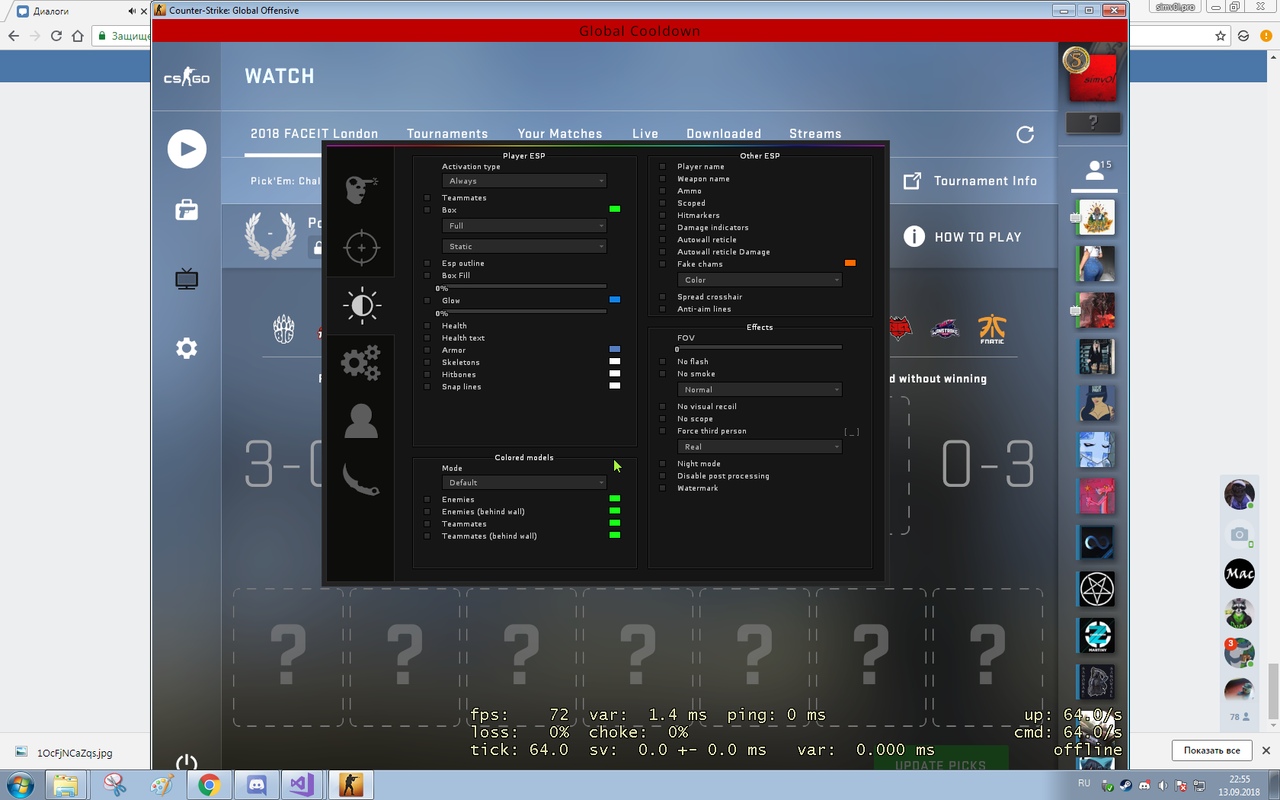
Task: Open the Downloaded tab
Action: coord(724,134)
